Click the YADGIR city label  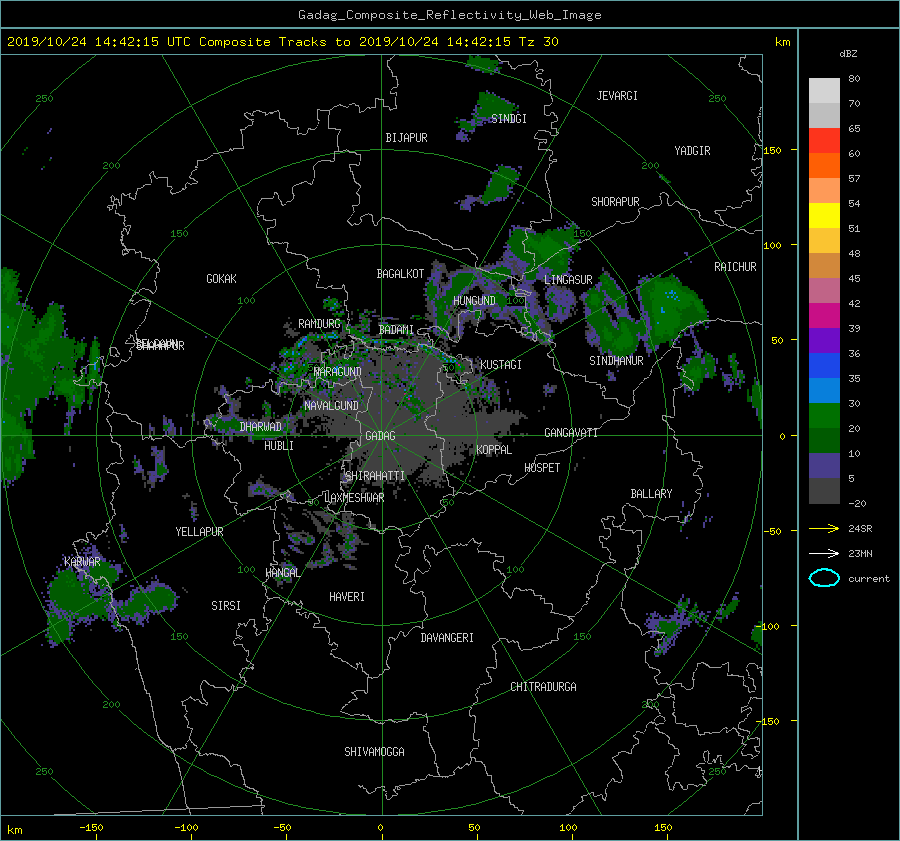coord(692,151)
